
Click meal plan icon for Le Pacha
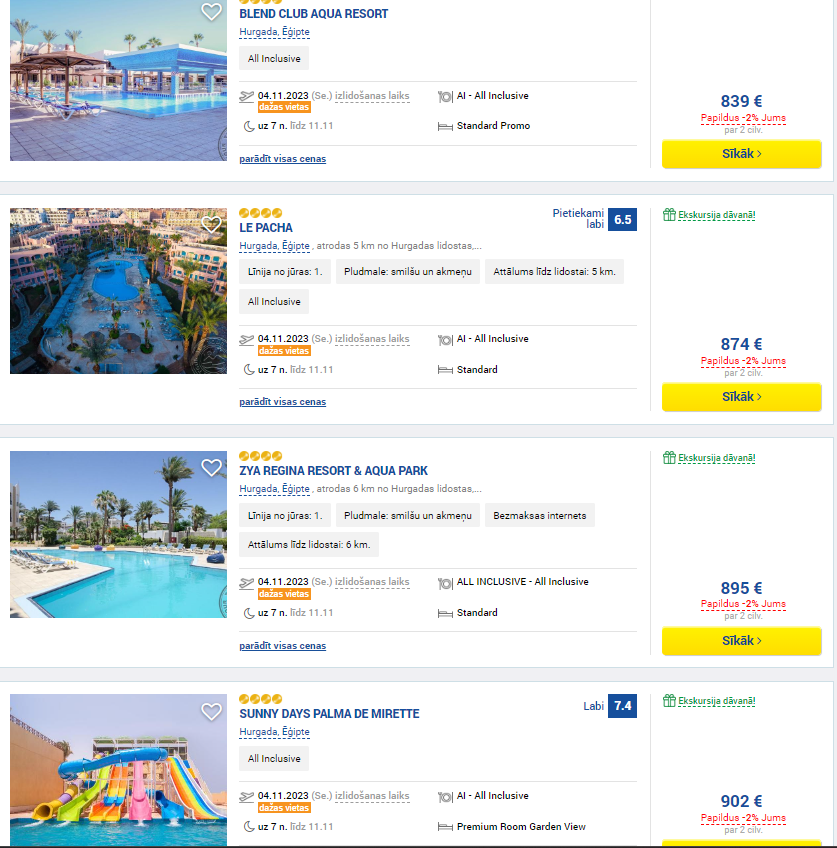click(x=445, y=340)
